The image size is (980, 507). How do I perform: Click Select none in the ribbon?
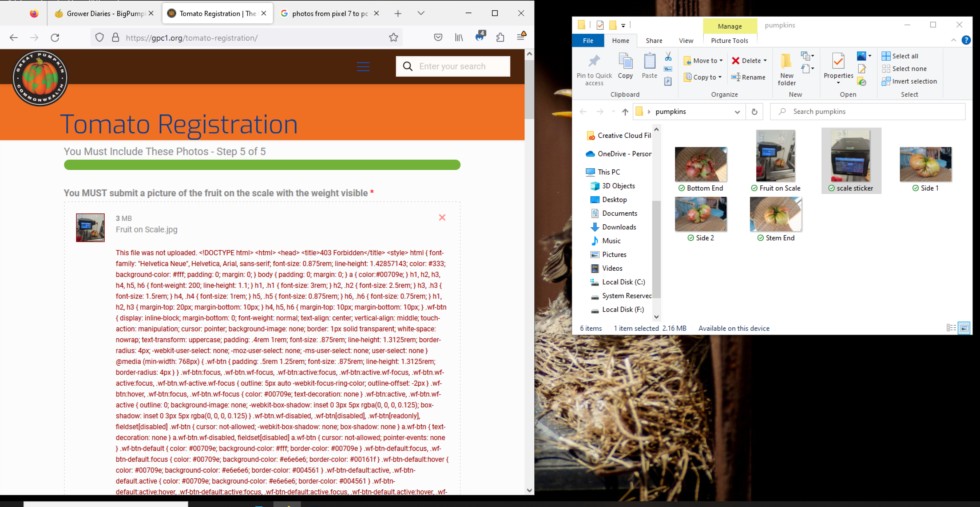(906, 69)
